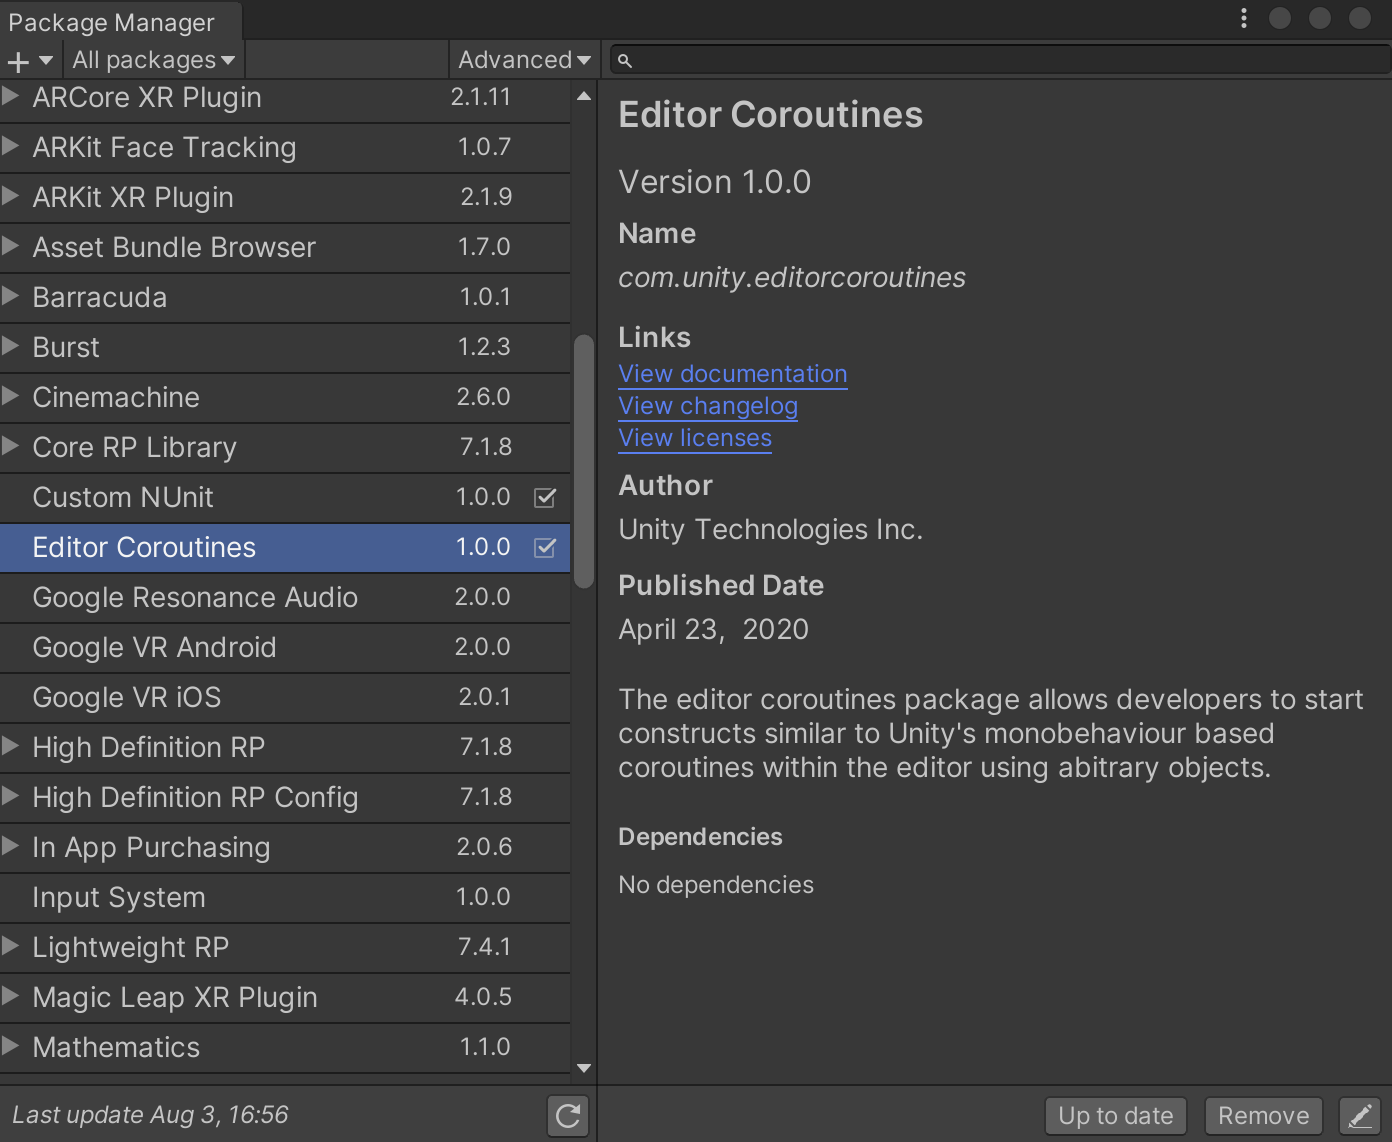Select the Custom NUnit package
The image size is (1392, 1142).
pyautogui.click(x=285, y=498)
